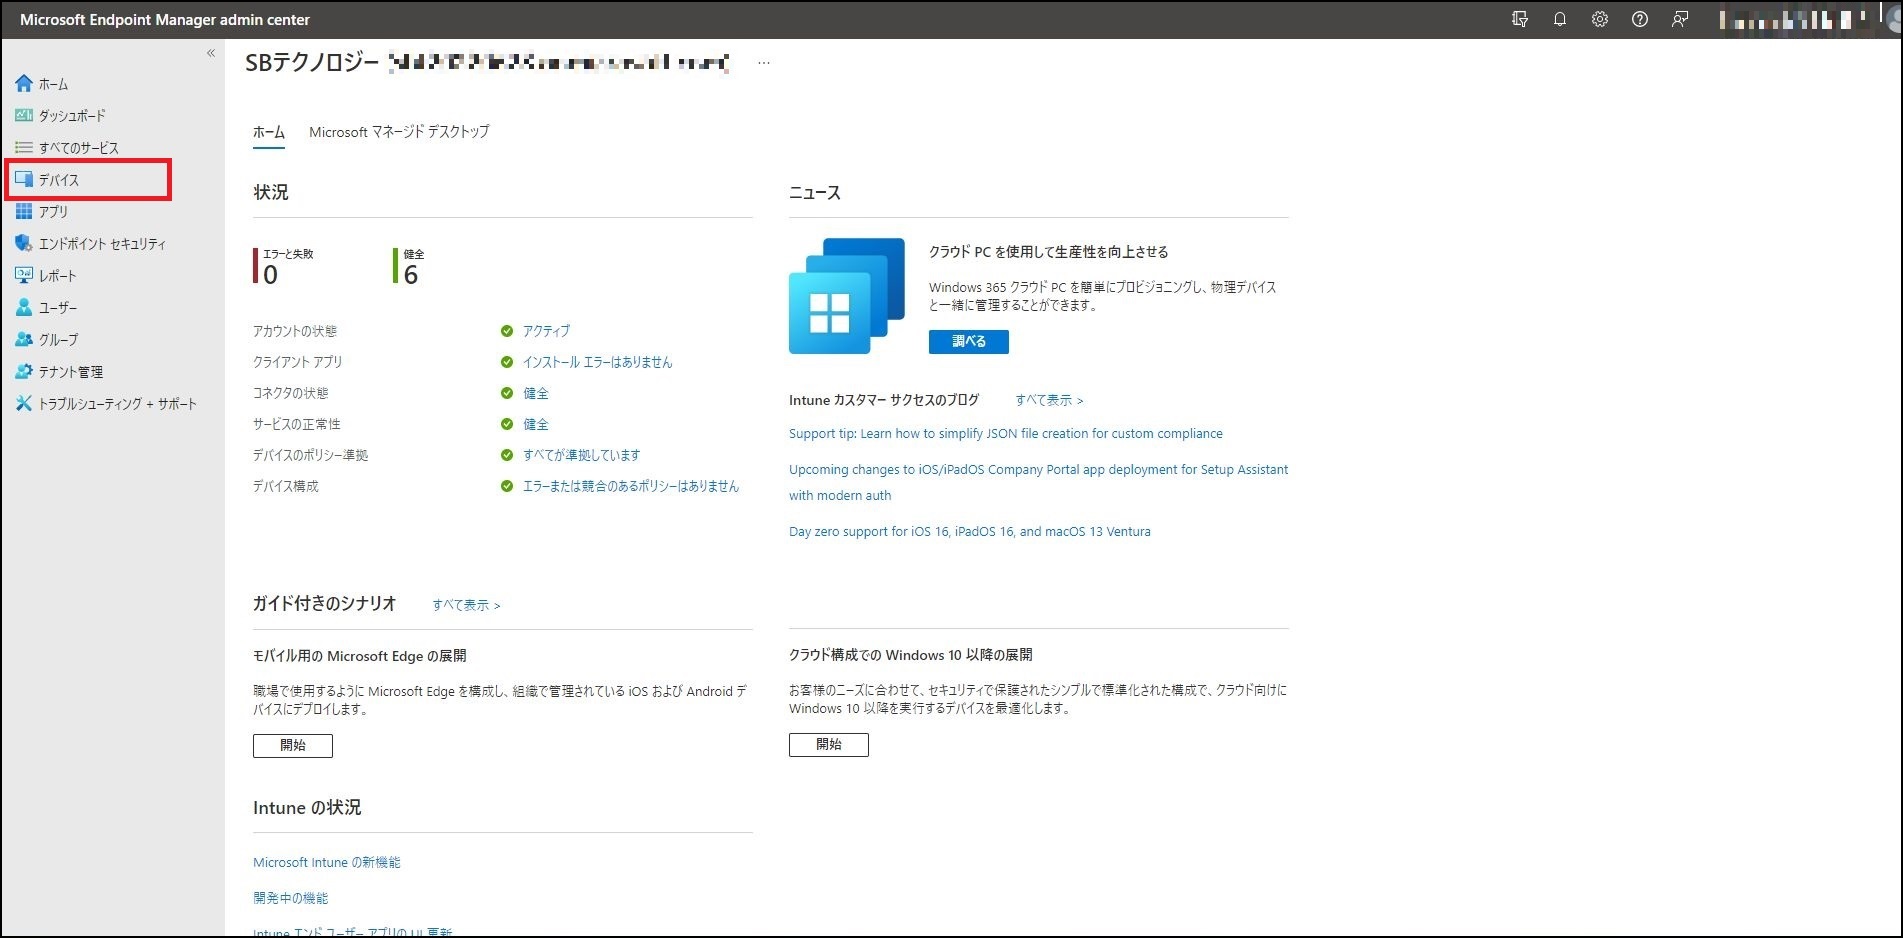Open the directory and subscription filter icon
The width and height of the screenshot is (1903, 938).
tap(1520, 19)
